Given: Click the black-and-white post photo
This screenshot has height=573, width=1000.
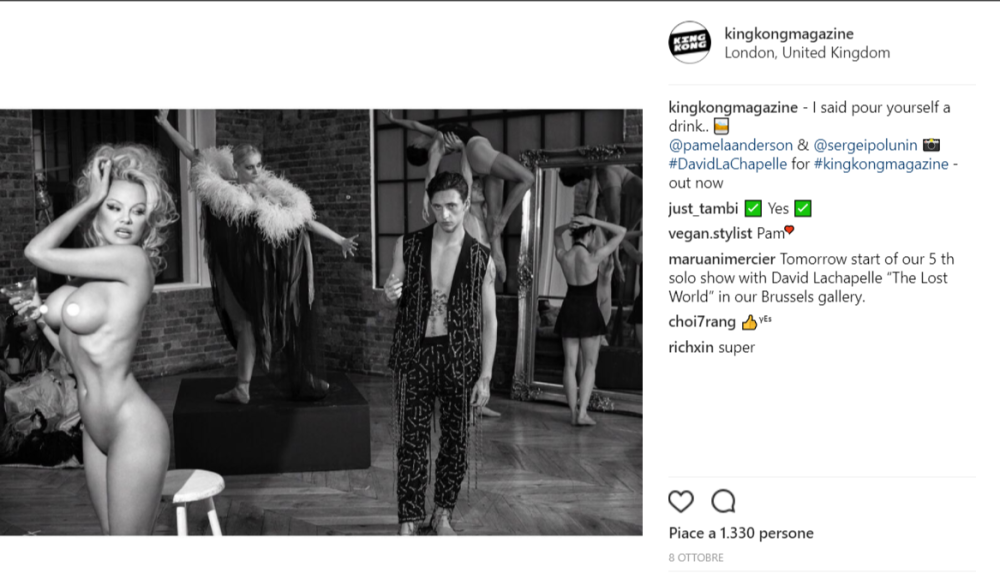Looking at the screenshot, I should 321,321.
